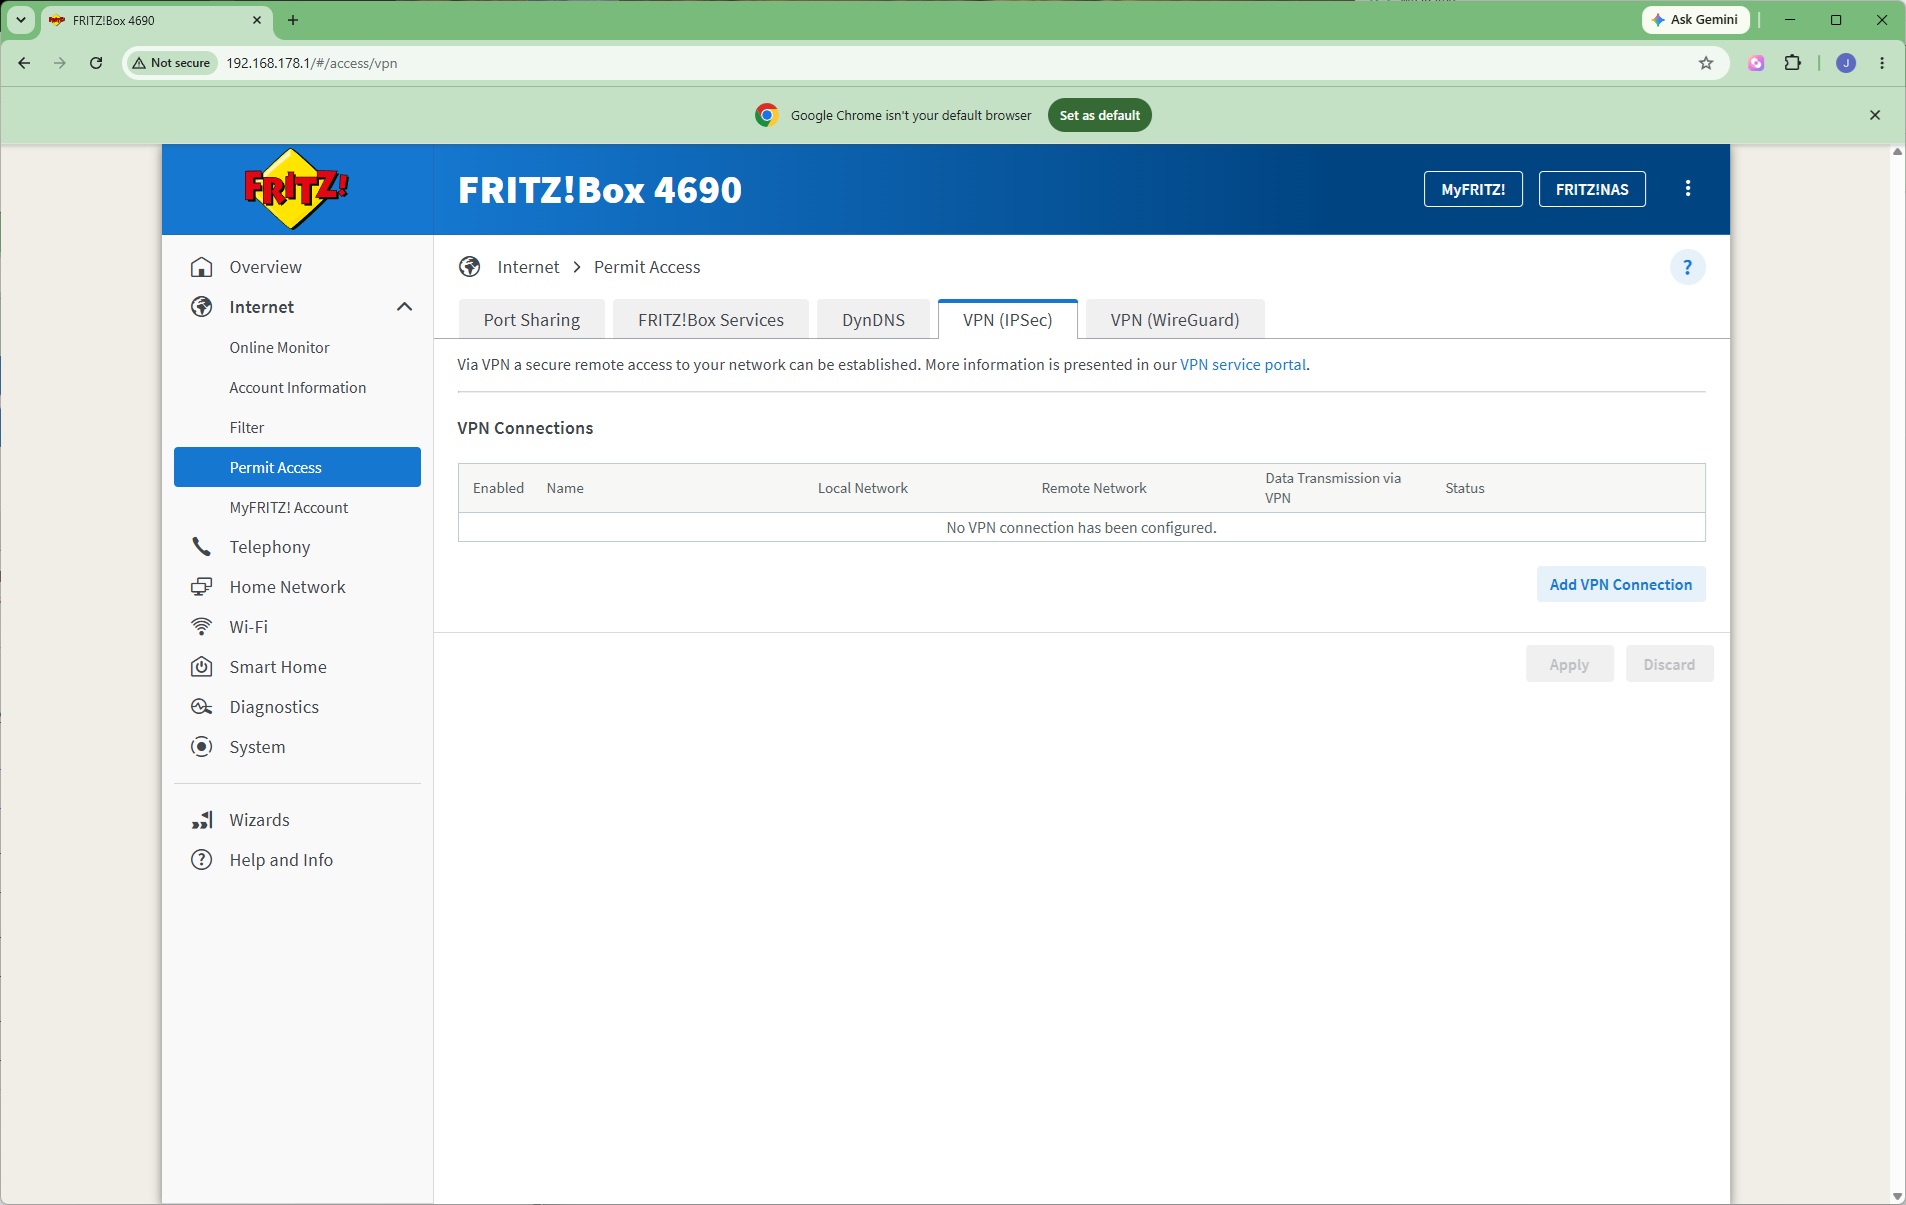The width and height of the screenshot is (1906, 1205).
Task: Click the Enabled column header
Action: 498,488
